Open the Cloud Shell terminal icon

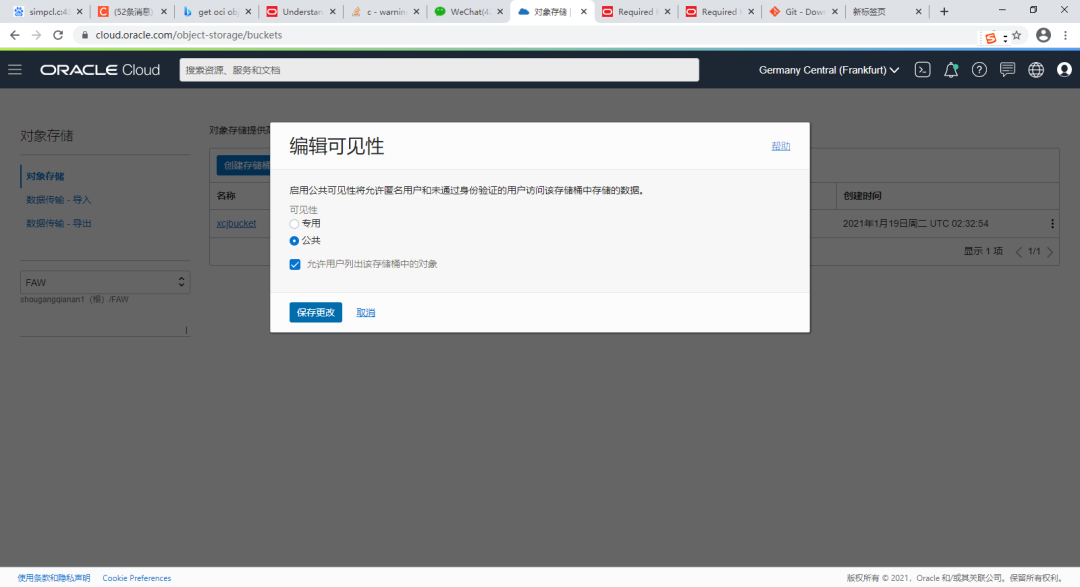[922, 70]
